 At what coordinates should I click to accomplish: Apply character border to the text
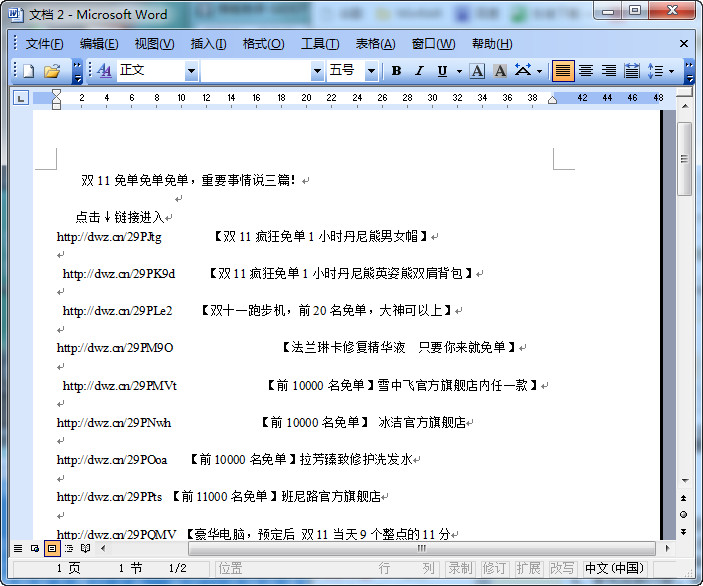tap(477, 71)
